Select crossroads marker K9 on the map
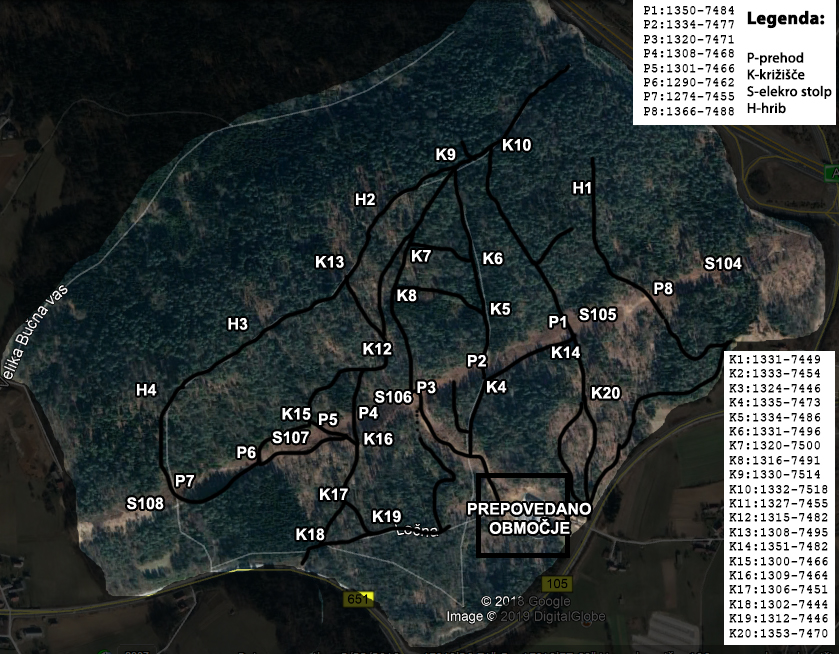This screenshot has height=654, width=839. pyautogui.click(x=446, y=154)
